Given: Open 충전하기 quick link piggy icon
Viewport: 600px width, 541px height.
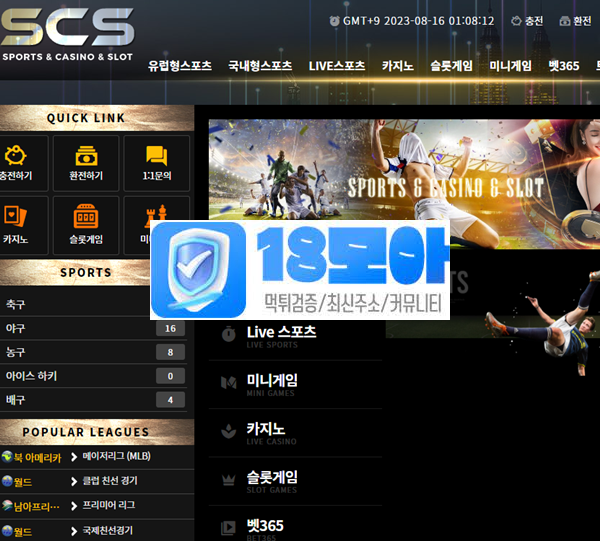Looking at the screenshot, I should 15,155.
